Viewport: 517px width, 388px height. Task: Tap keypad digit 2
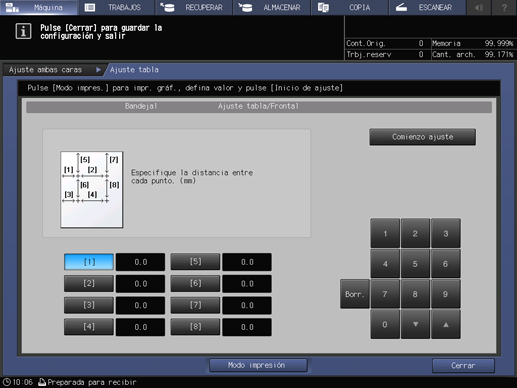[415, 233]
